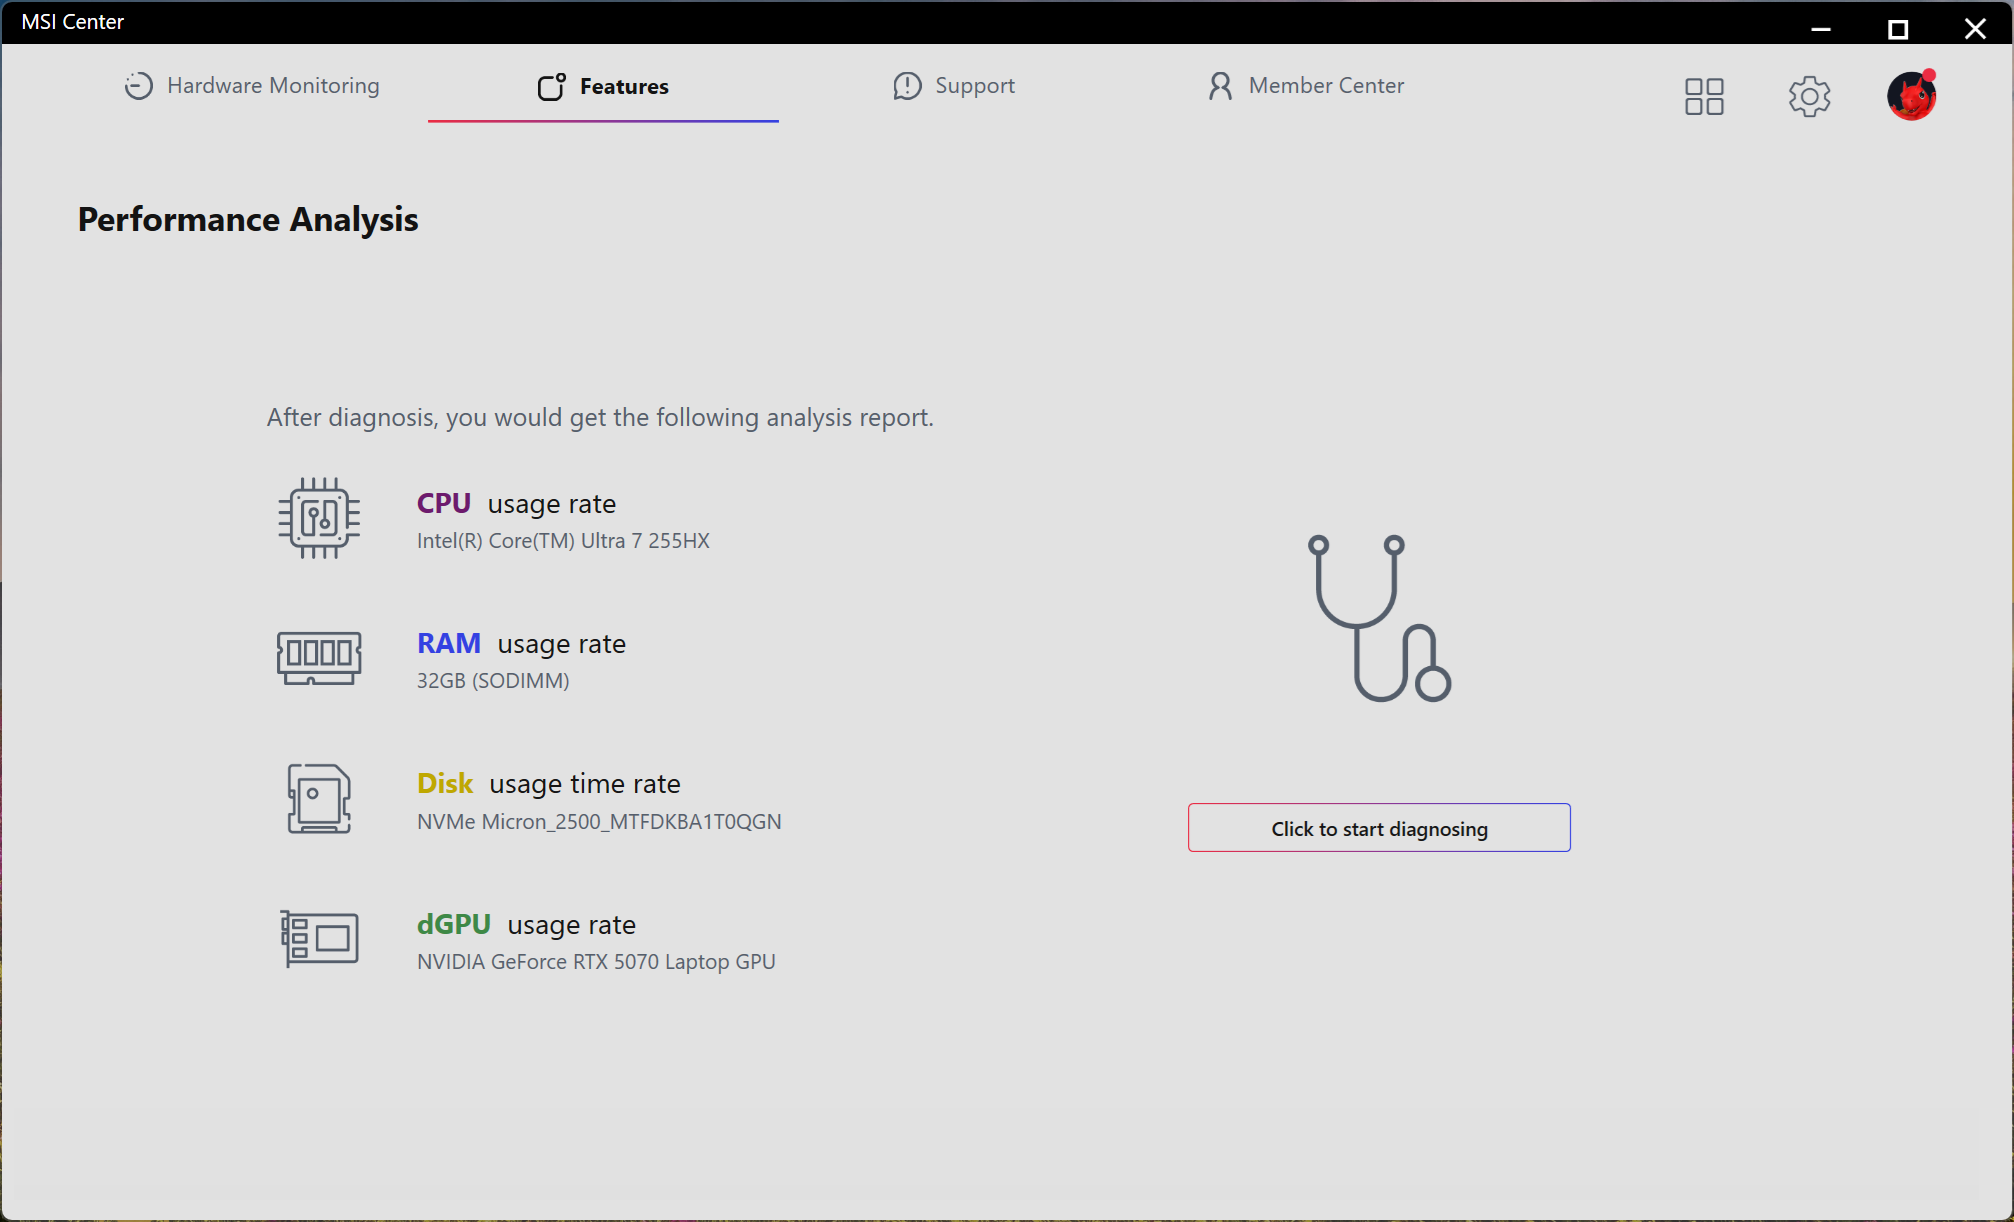Click the RAM usage rate label
Screen dimensions: 2014x1222
coord(521,644)
